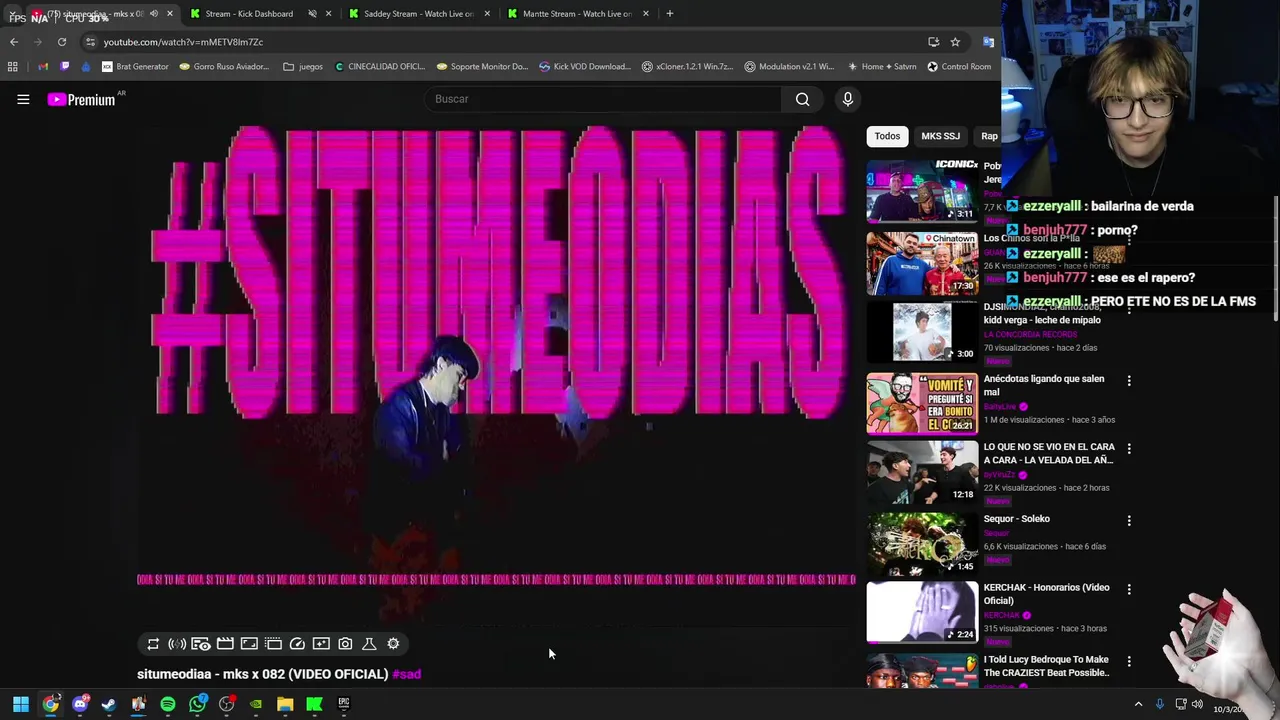Toggle cinema mode clapperboard icon

(225, 644)
